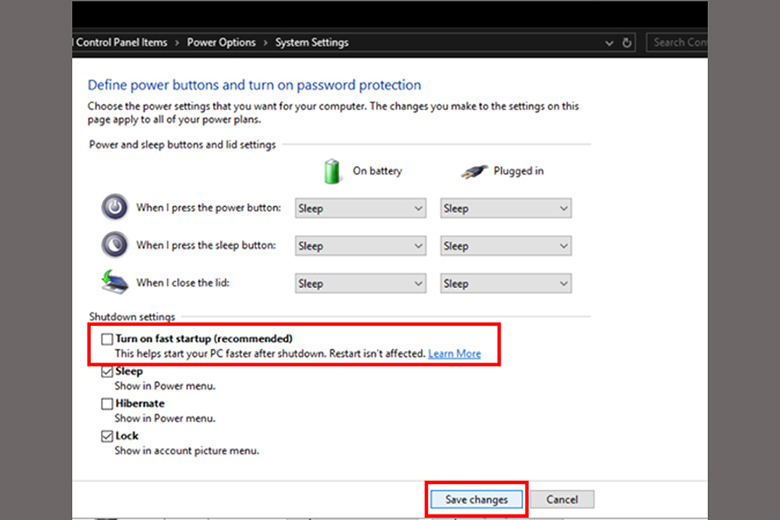The height and width of the screenshot is (520, 780).
Task: Click the sleep button moon icon
Action: point(115,245)
